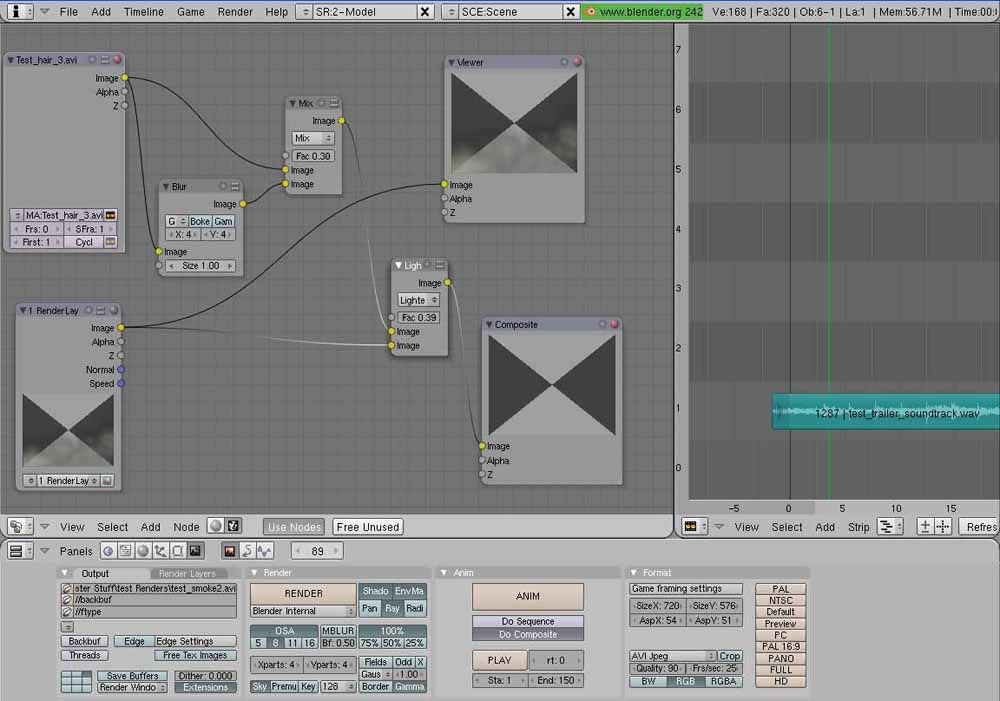Apply the PAL 16:9 format preset
This screenshot has height=701, width=1000.
(x=781, y=647)
